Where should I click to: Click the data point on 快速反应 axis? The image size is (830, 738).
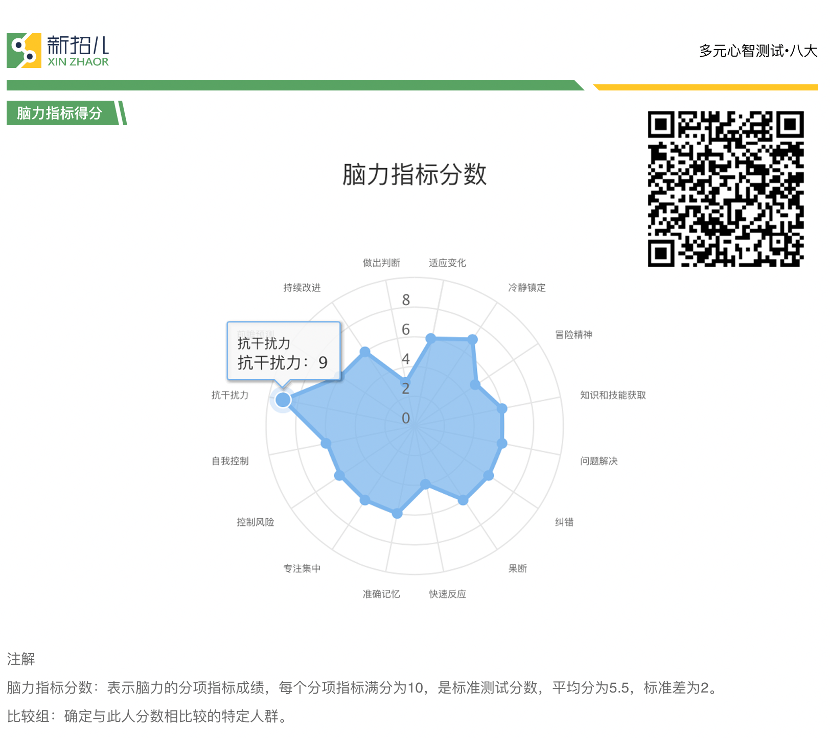point(425,484)
